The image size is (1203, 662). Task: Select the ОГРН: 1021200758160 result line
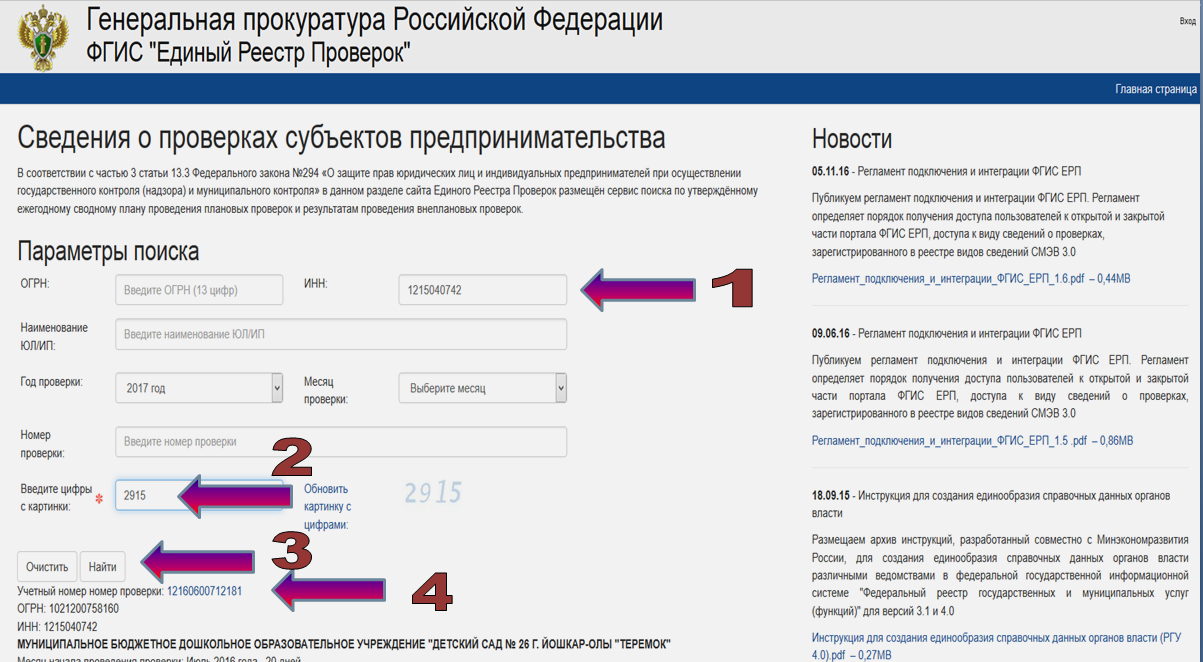[68, 608]
